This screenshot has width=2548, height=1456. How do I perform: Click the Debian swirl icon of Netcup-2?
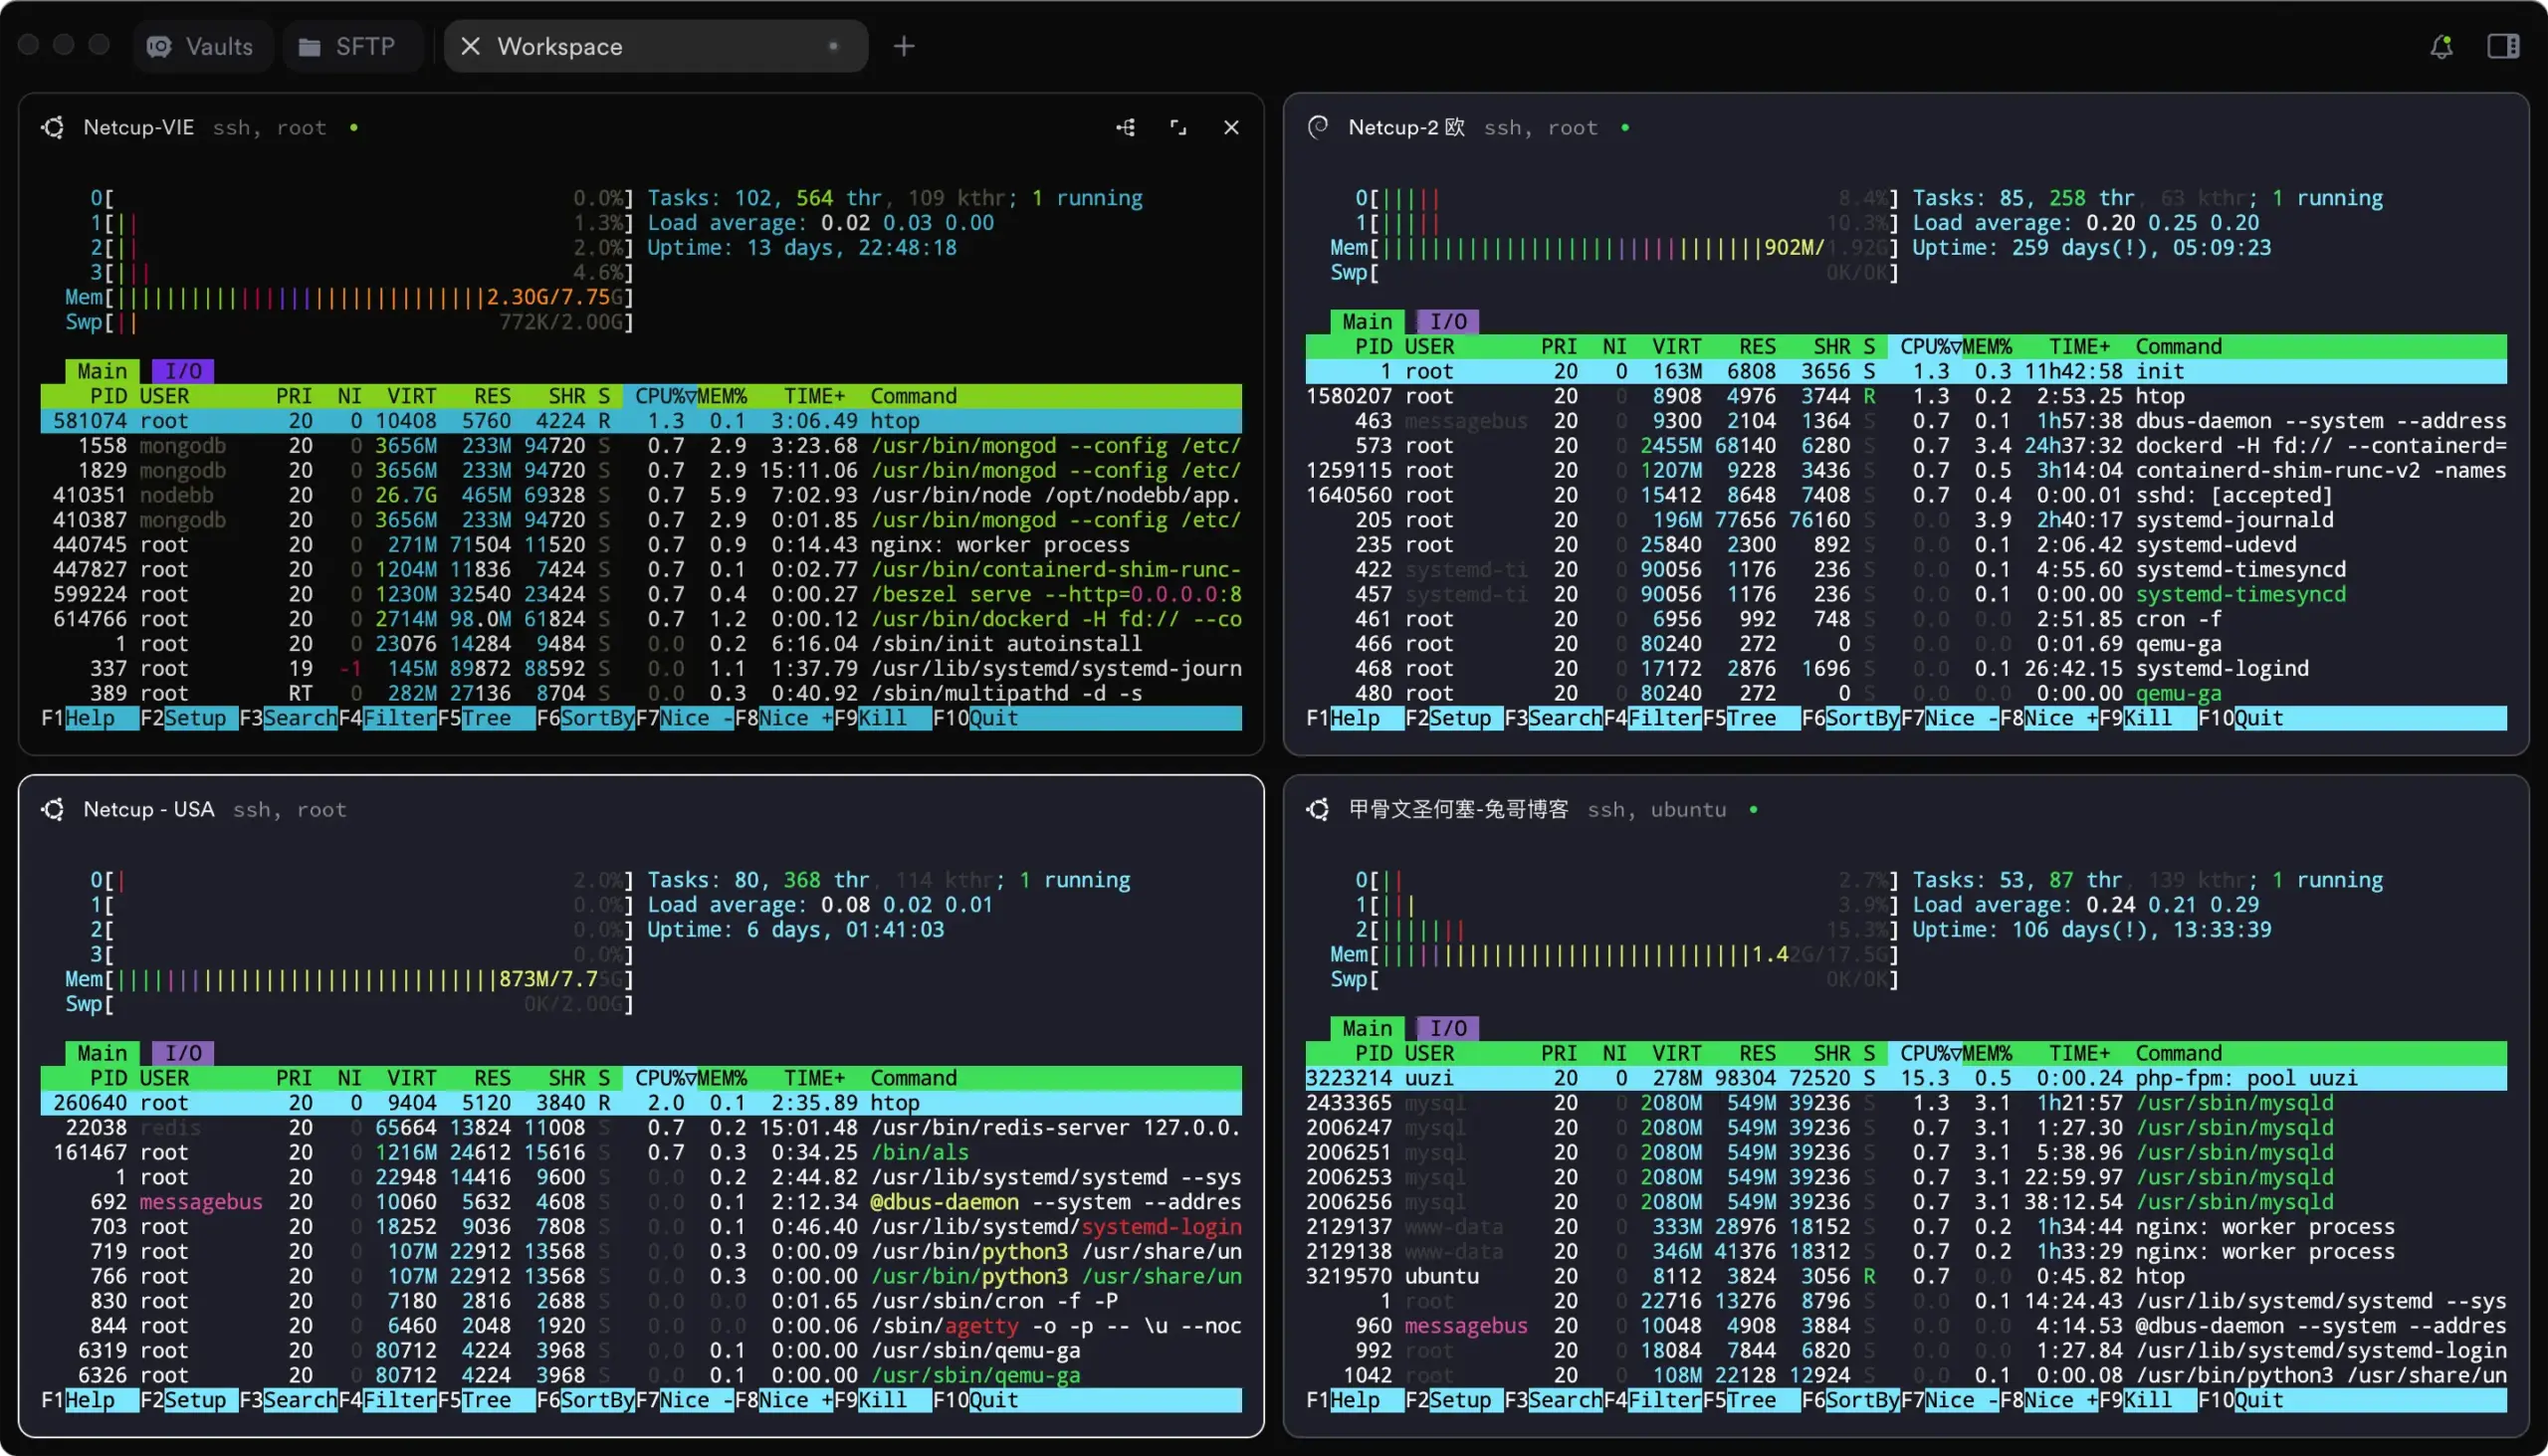pyautogui.click(x=1318, y=126)
